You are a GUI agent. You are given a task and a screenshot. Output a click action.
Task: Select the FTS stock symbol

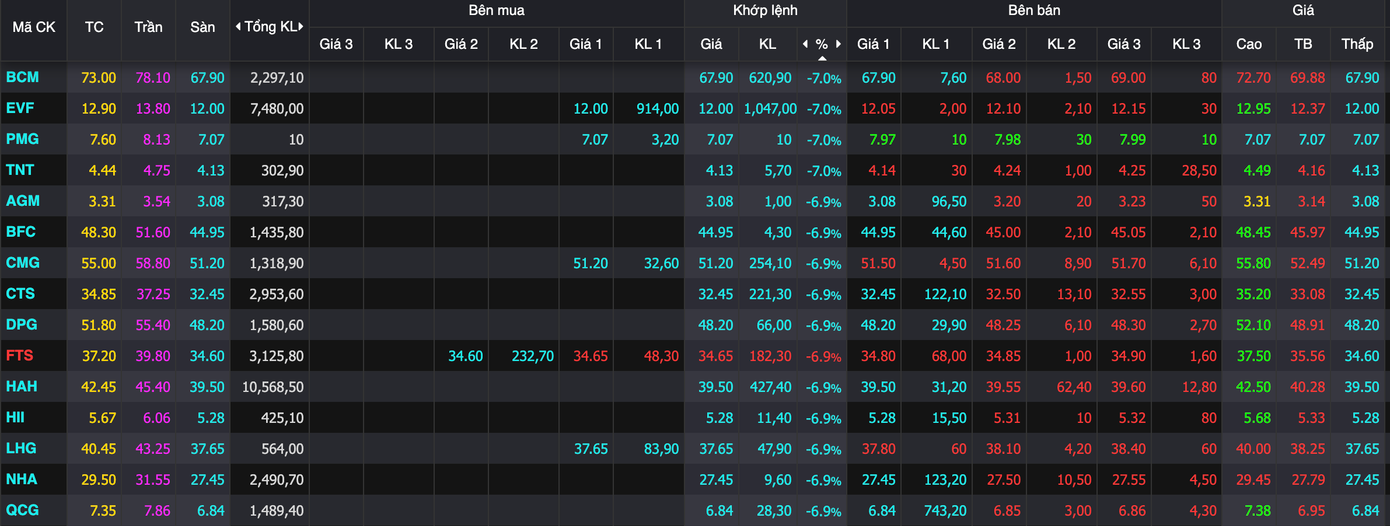pos(20,356)
